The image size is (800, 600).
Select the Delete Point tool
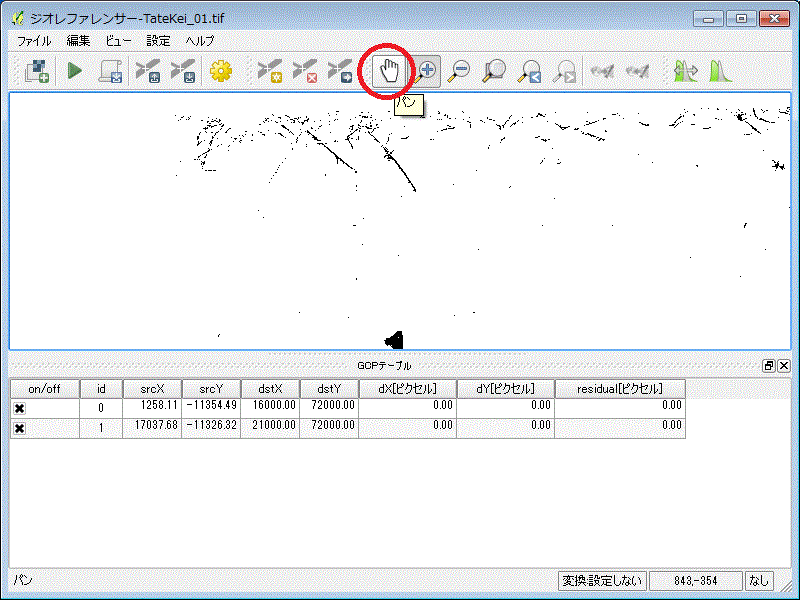(x=304, y=71)
